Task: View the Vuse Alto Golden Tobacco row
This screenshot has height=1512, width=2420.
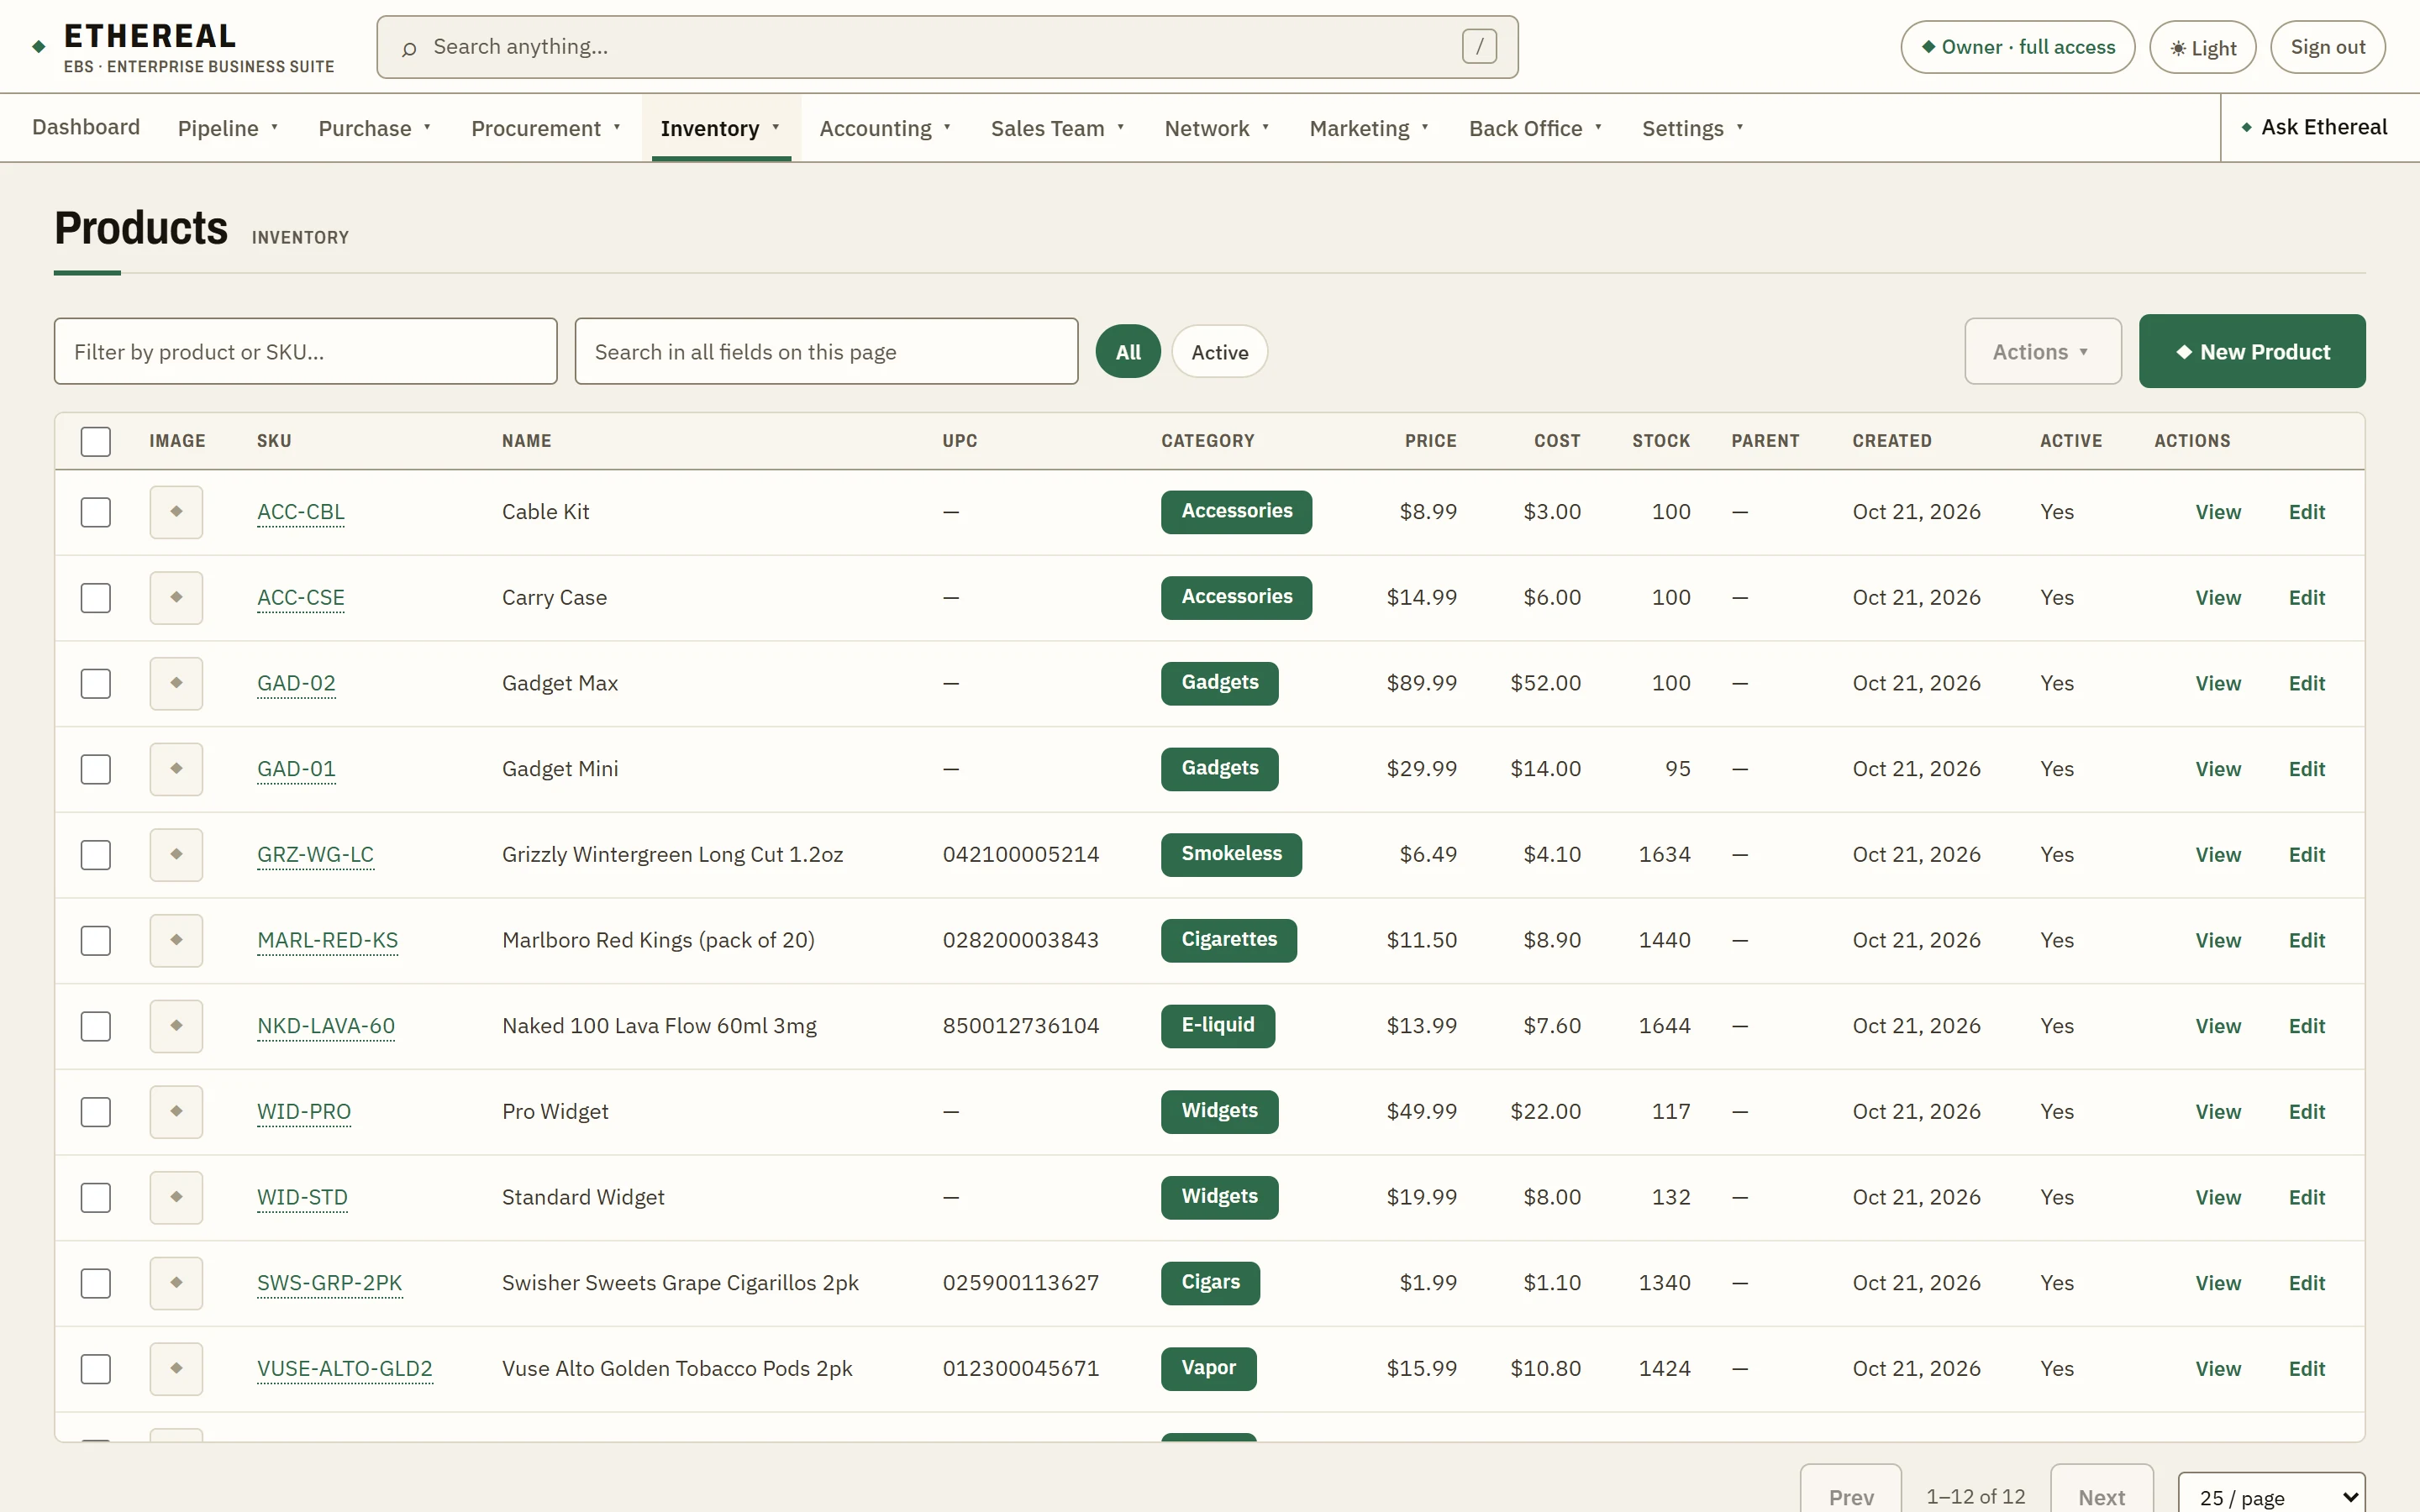Action: coord(2217,1369)
